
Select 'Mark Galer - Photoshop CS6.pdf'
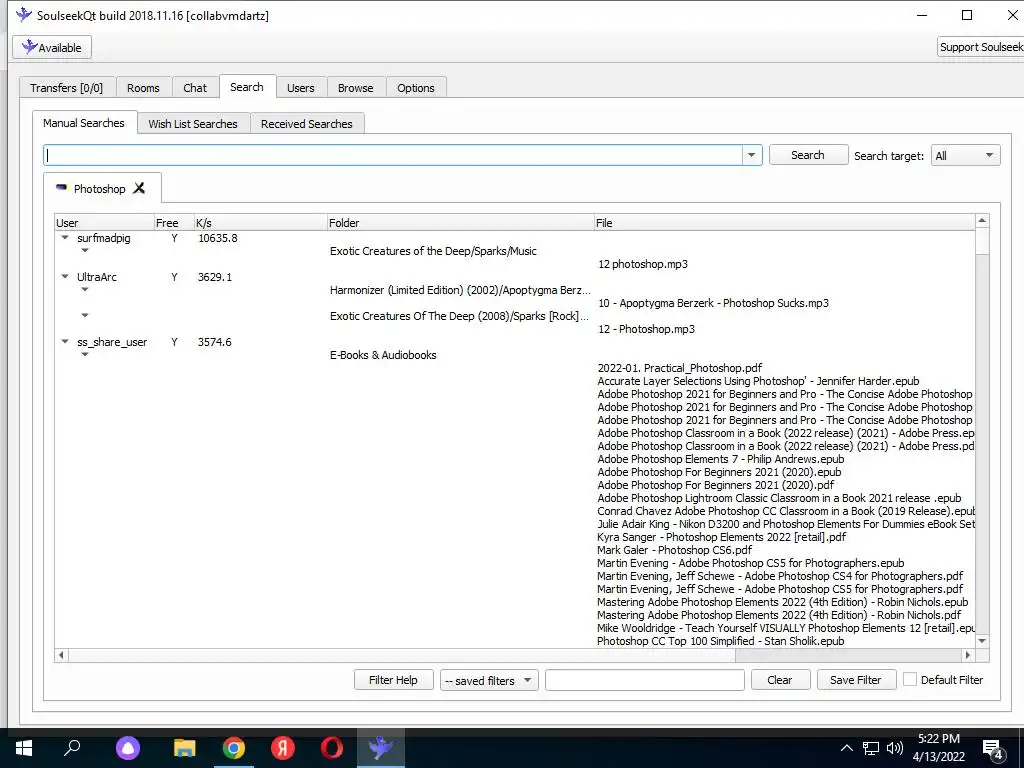tap(675, 550)
